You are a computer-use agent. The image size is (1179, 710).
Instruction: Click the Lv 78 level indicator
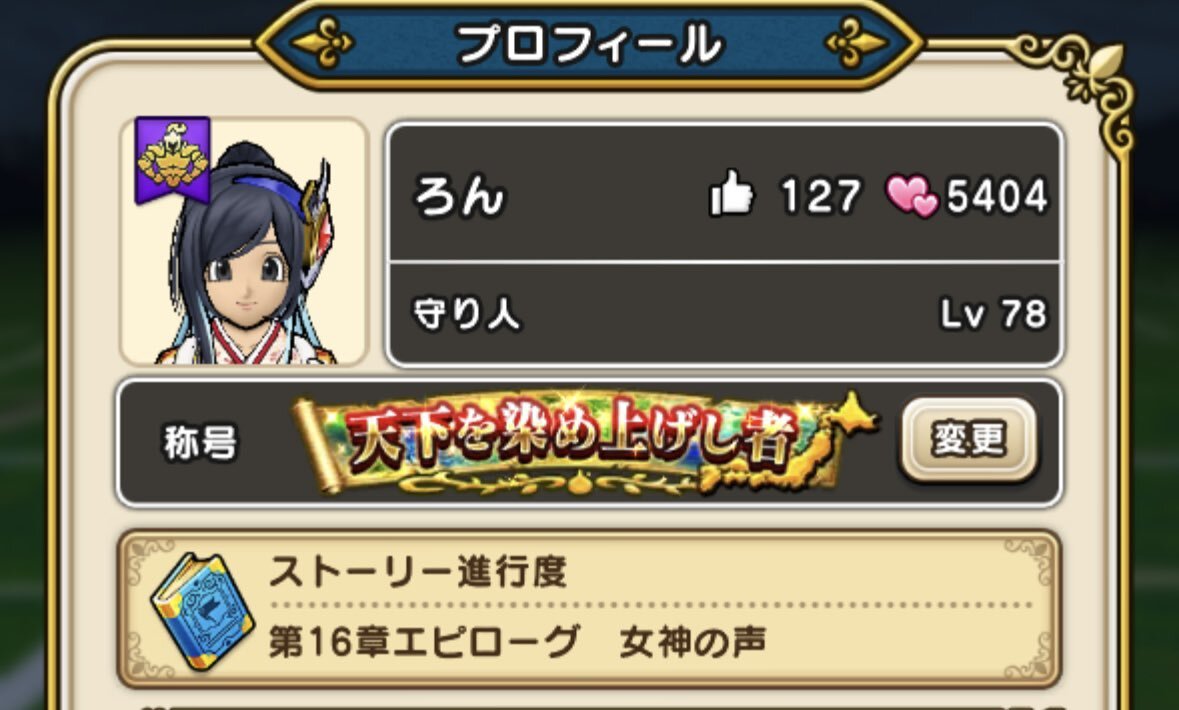click(x=993, y=314)
